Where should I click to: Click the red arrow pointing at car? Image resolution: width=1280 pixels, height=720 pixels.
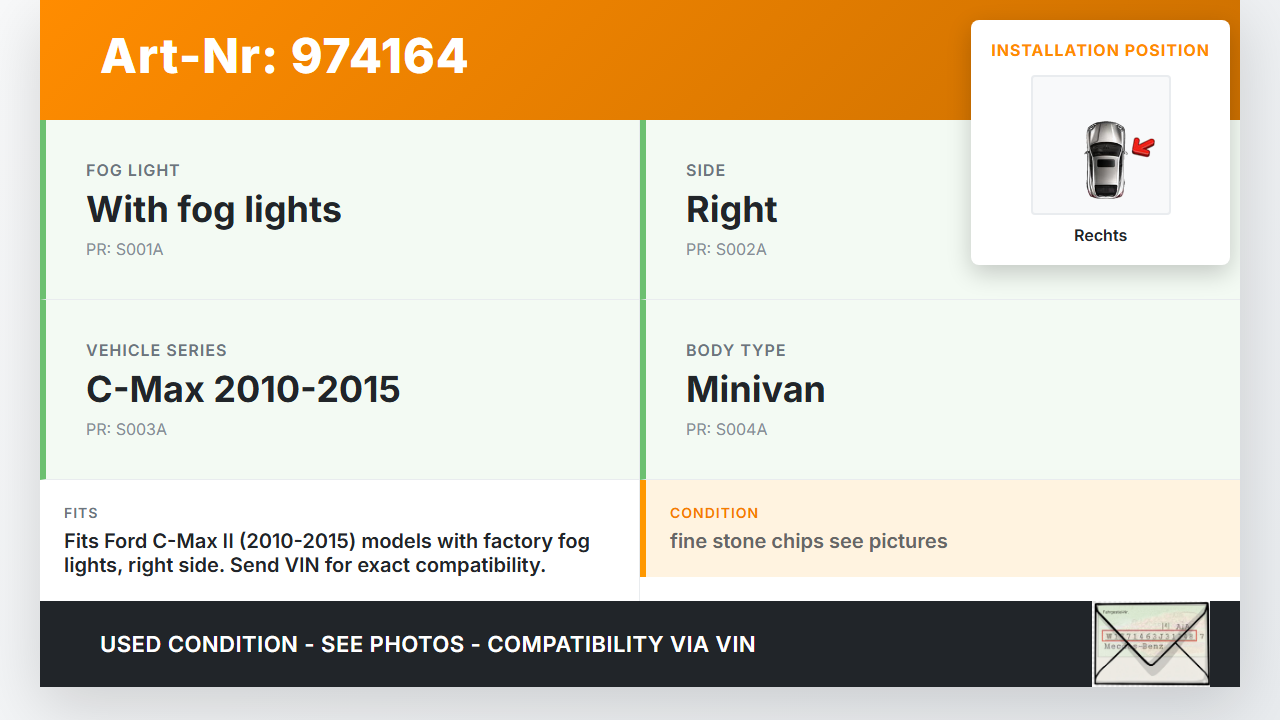[x=1143, y=148]
